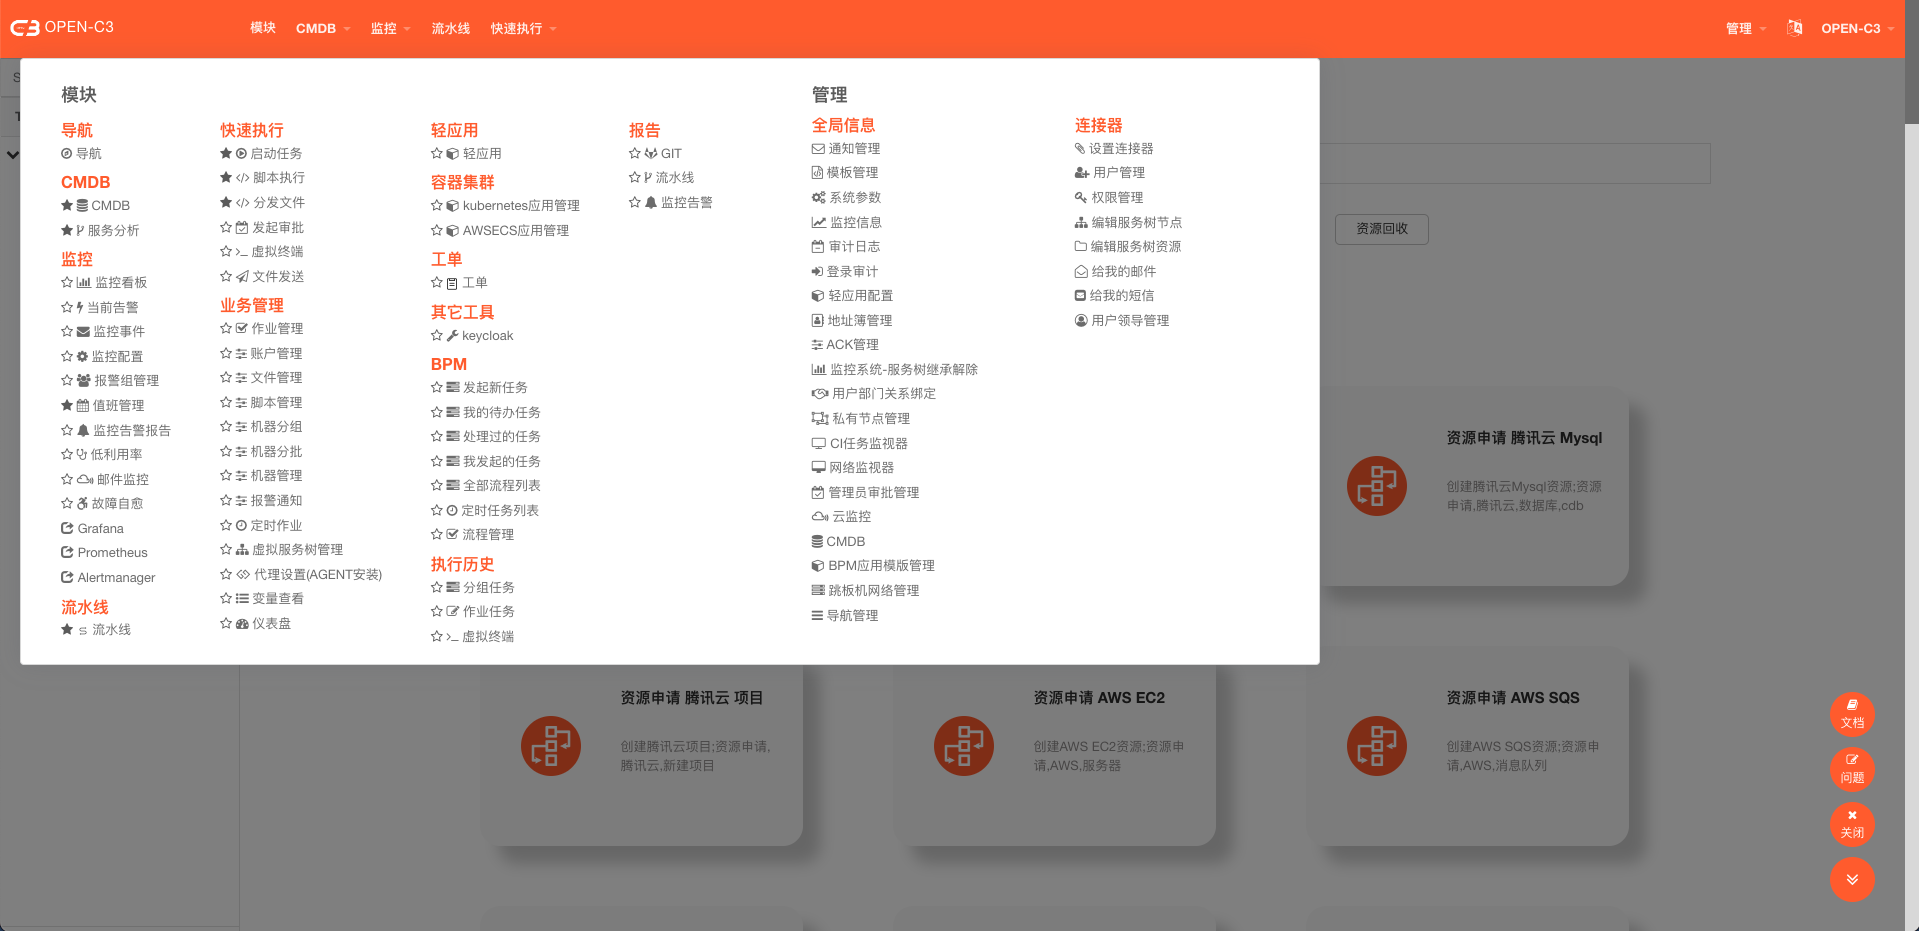Open 通知管理 in 全局信息
This screenshot has height=931, width=1919.
(x=846, y=148)
